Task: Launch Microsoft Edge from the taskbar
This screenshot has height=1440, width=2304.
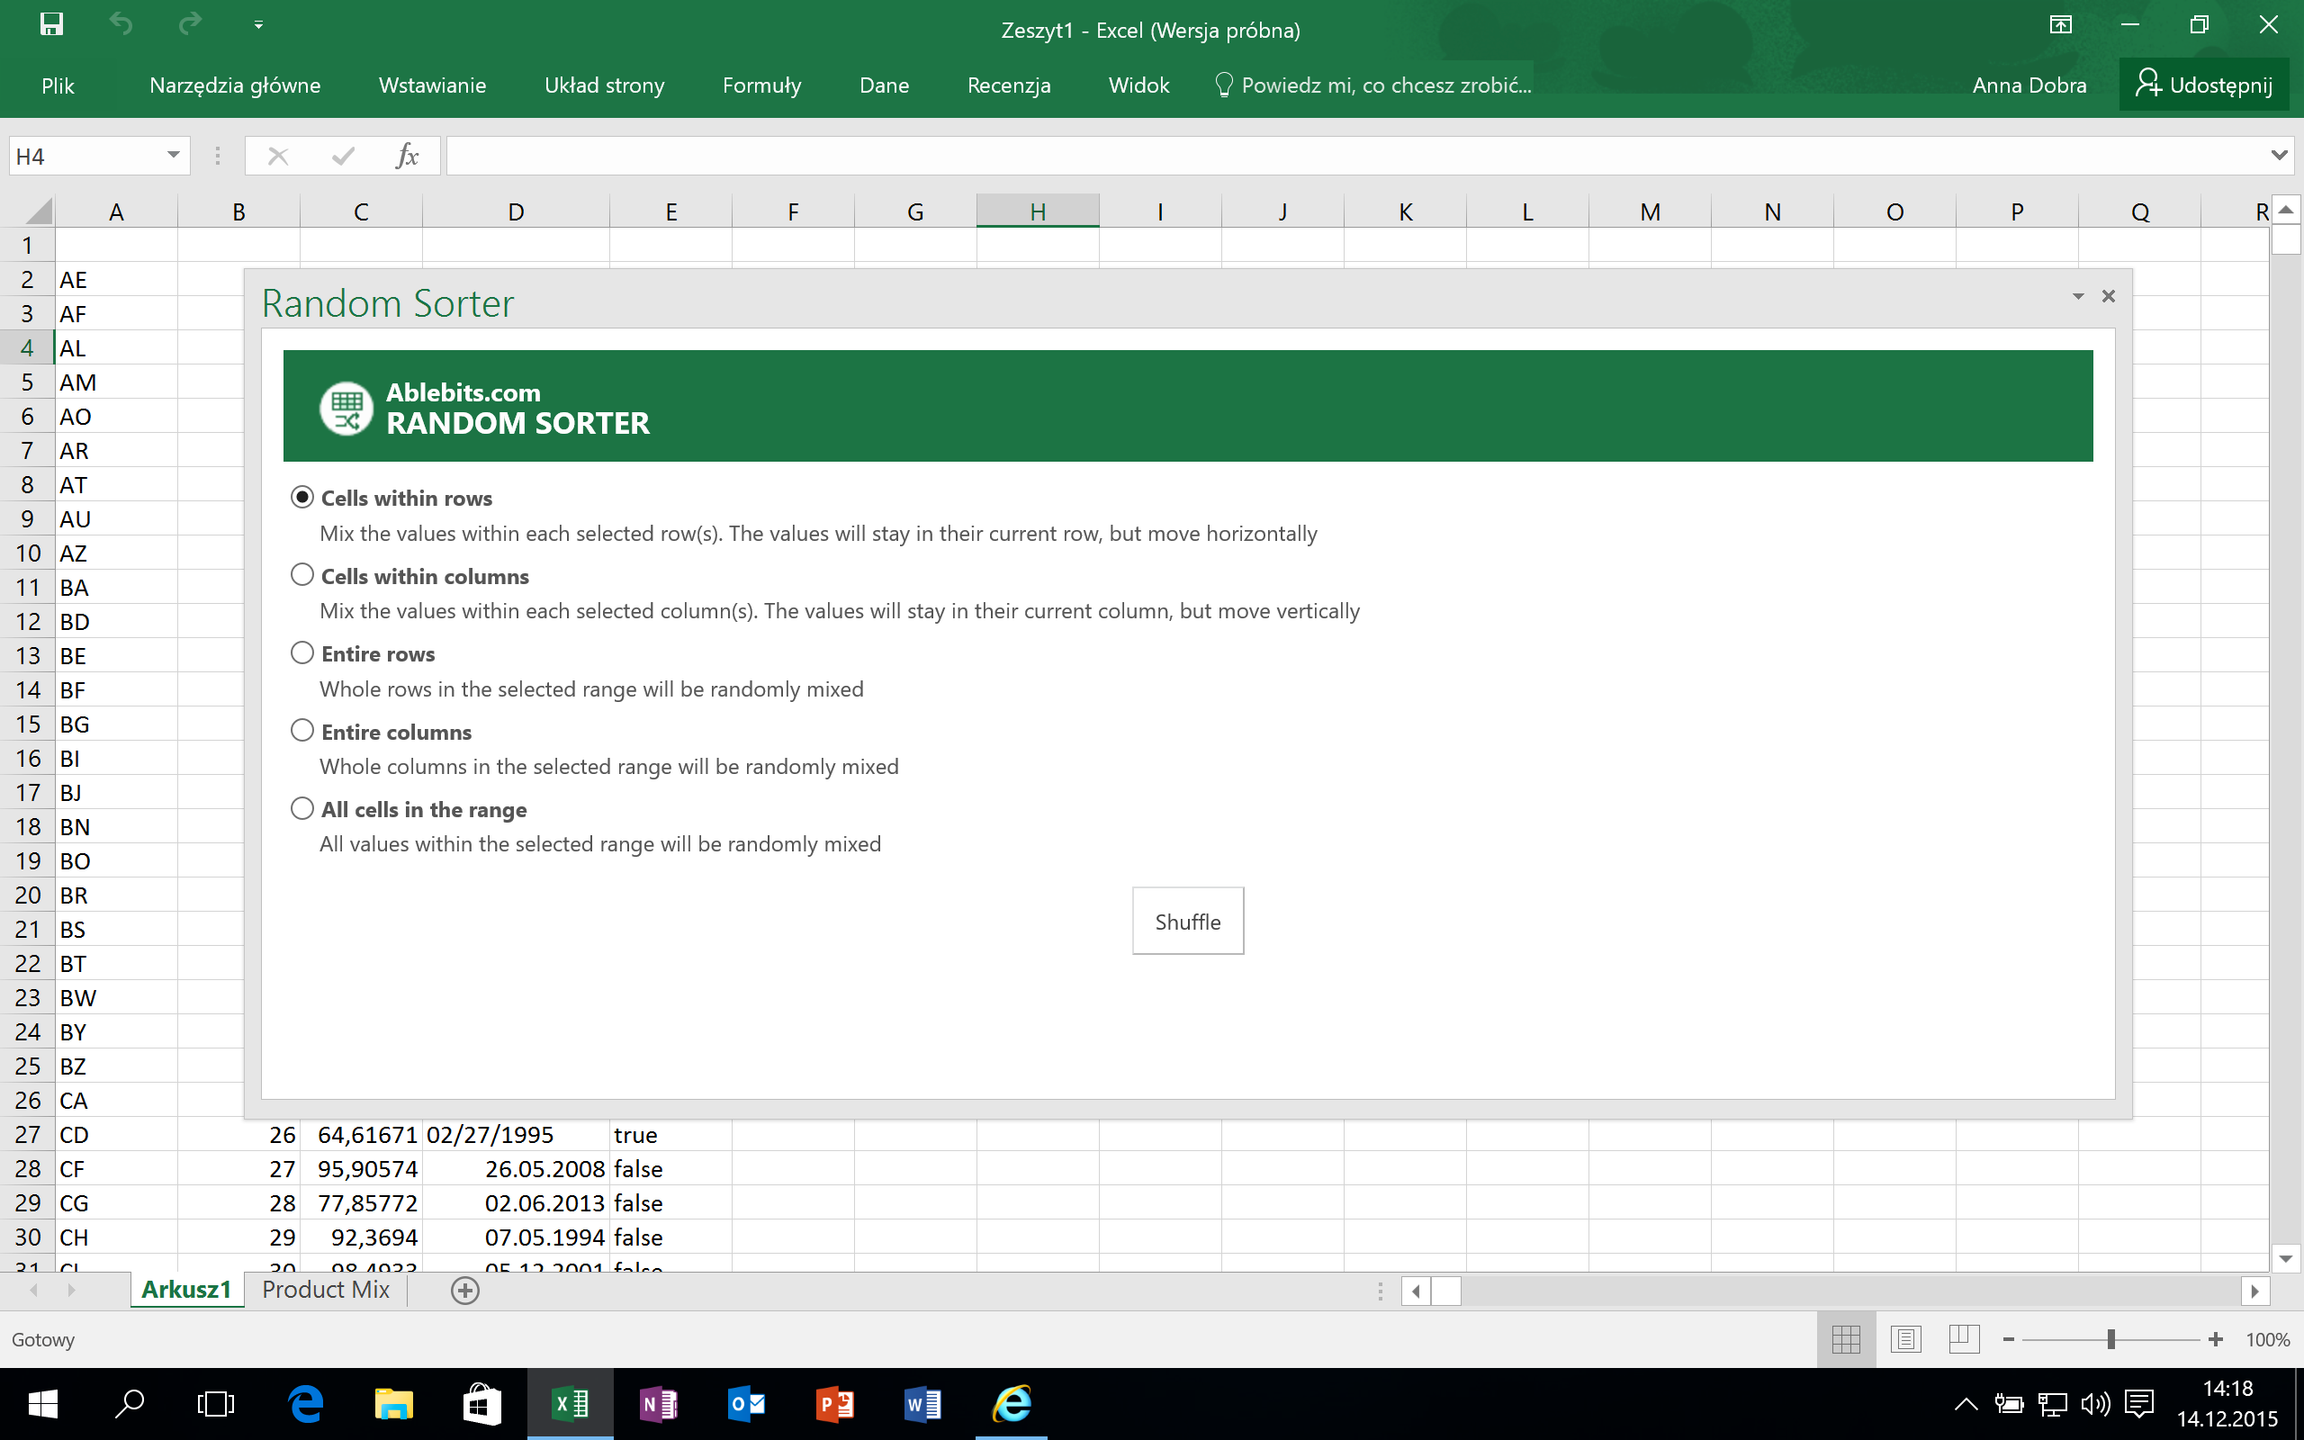Action: tap(306, 1405)
